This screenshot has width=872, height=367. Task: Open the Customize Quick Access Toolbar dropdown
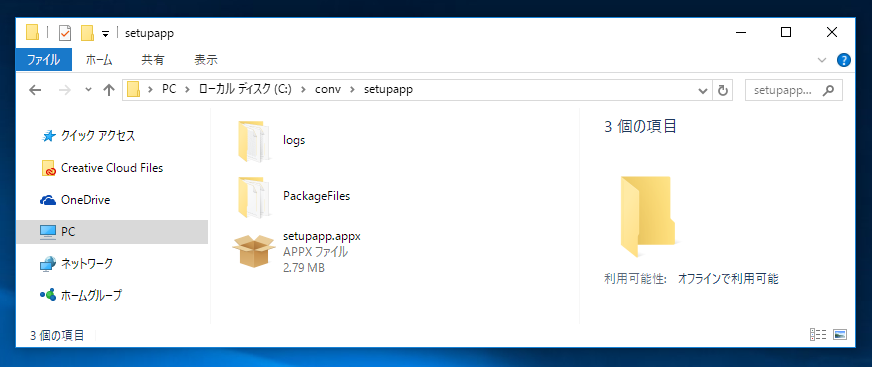click(105, 34)
